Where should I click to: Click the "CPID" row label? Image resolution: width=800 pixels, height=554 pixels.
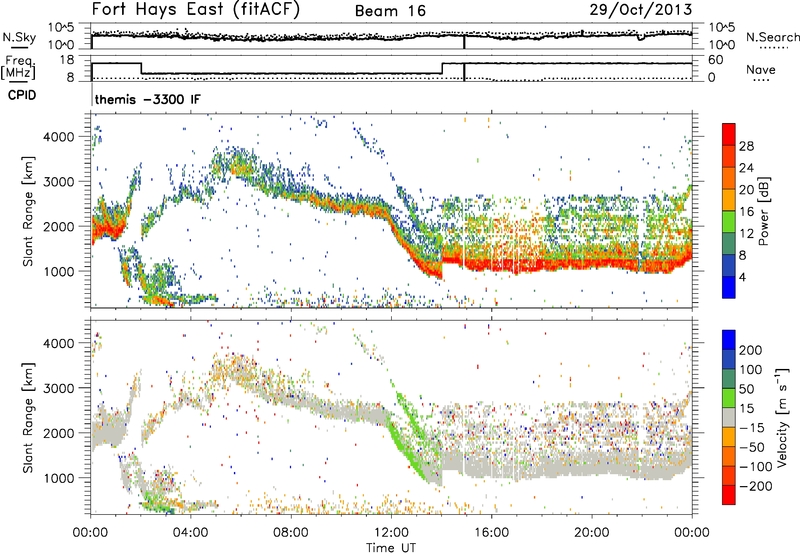coord(22,95)
